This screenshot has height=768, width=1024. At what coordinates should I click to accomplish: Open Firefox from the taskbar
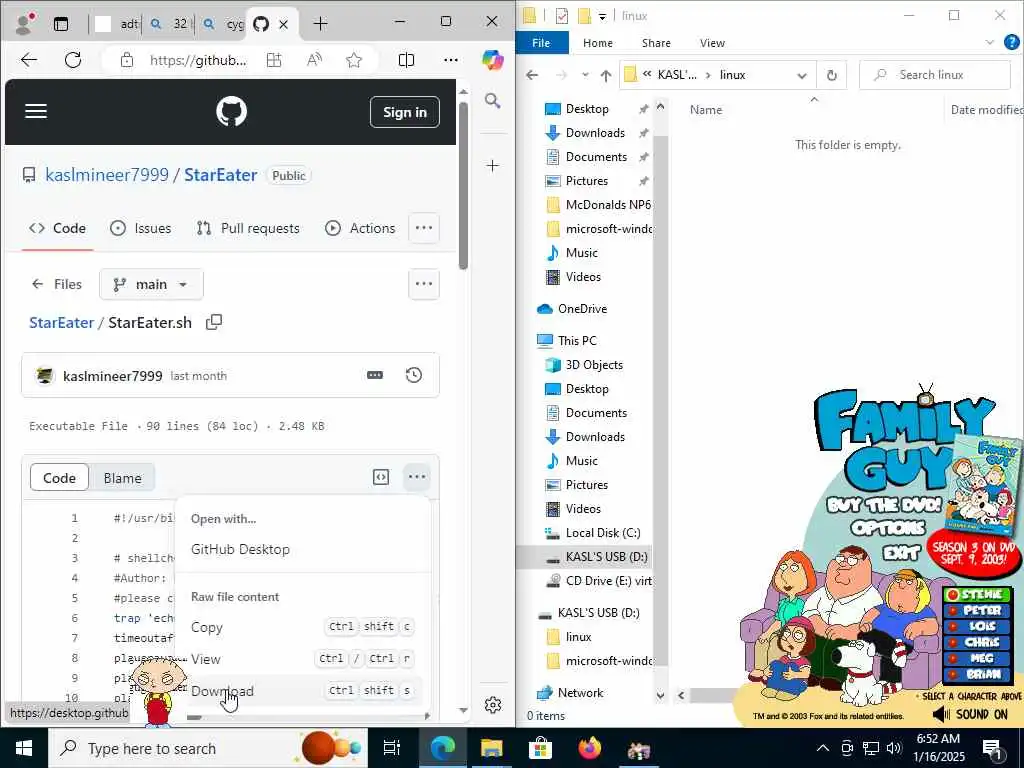click(590, 748)
